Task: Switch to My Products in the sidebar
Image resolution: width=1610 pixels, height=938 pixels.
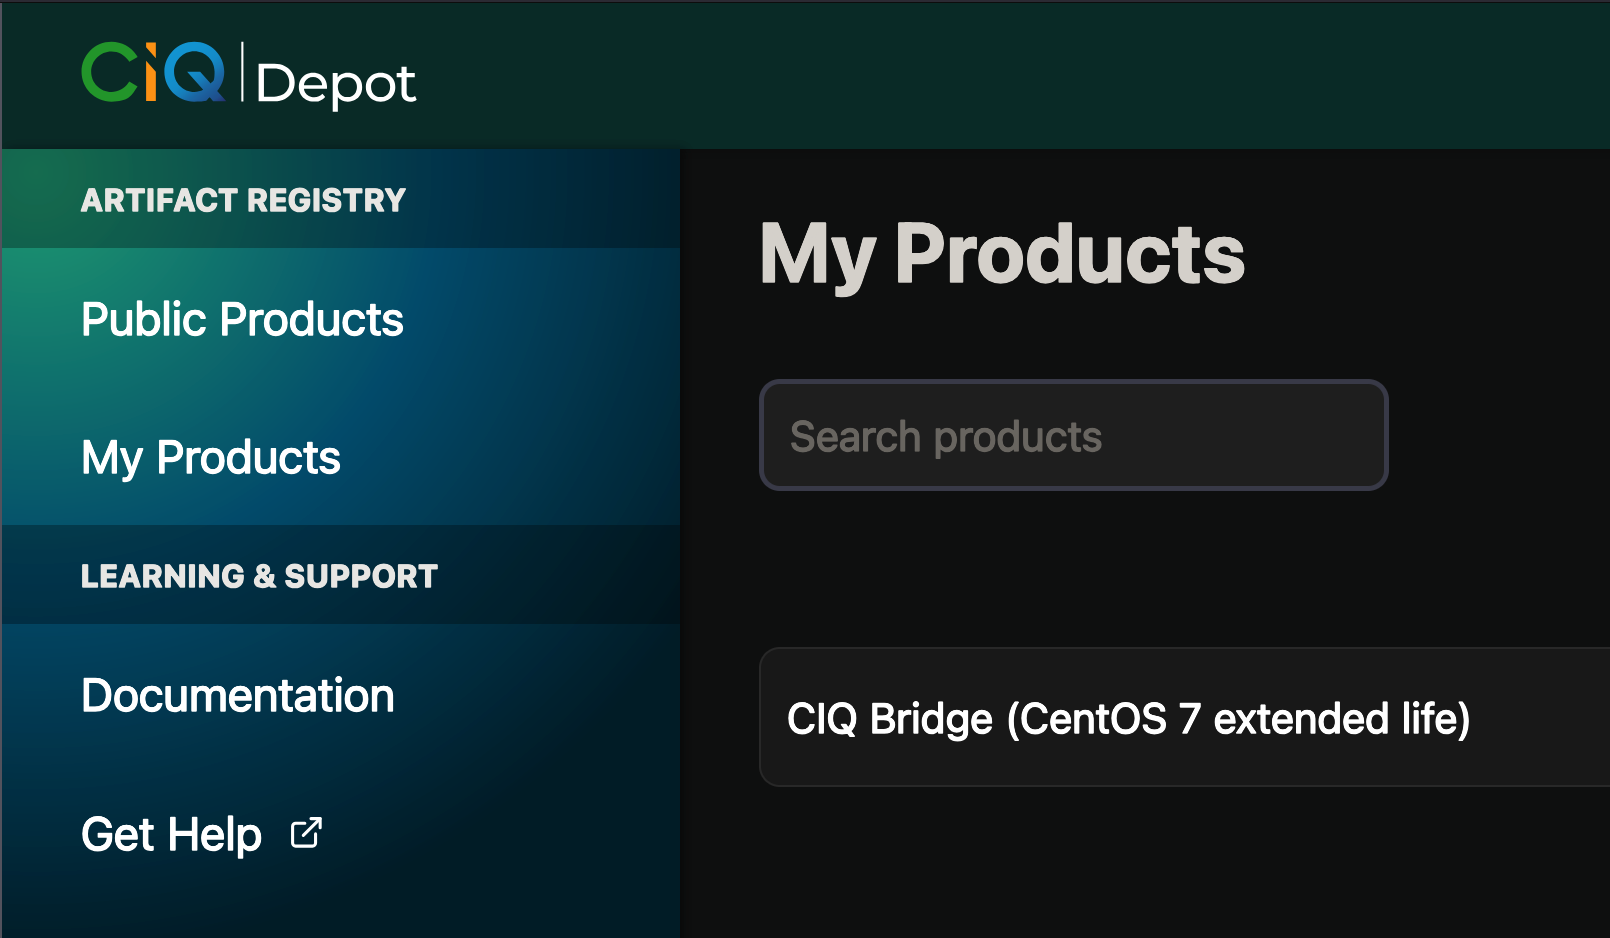Action: pos(210,458)
